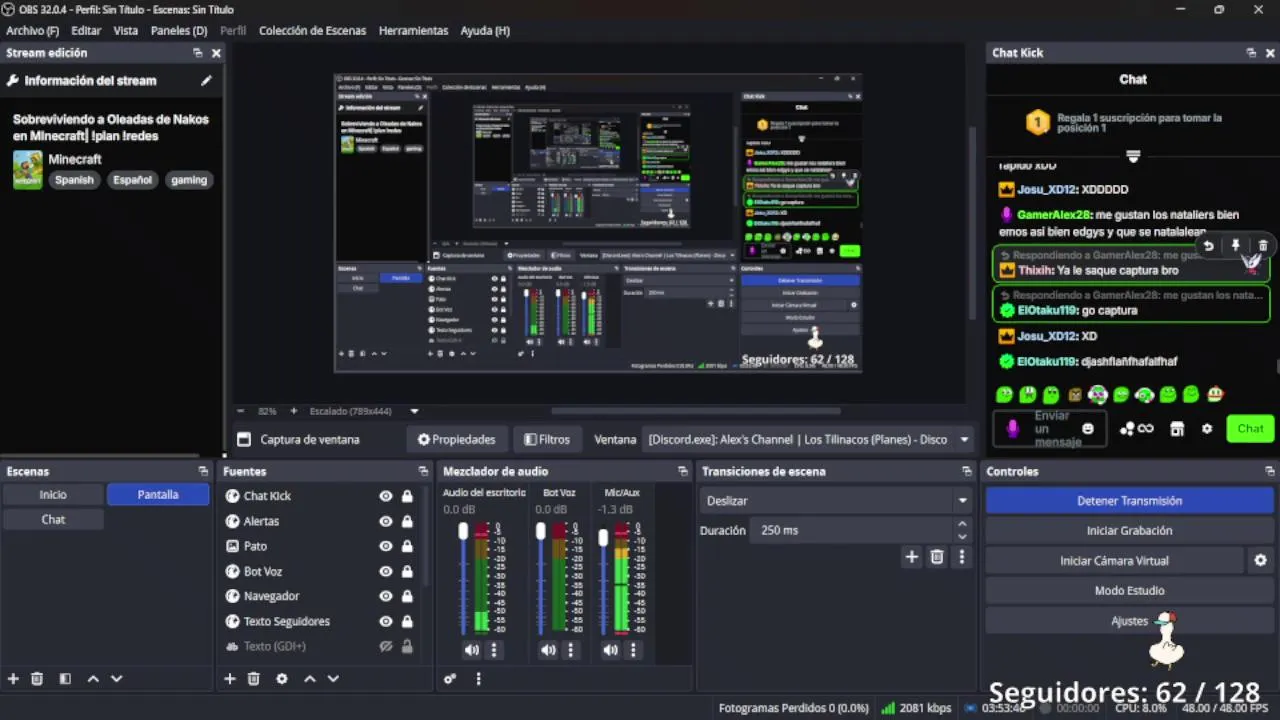Mute the Mic/Aux track
1280x720 pixels.
click(x=611, y=650)
